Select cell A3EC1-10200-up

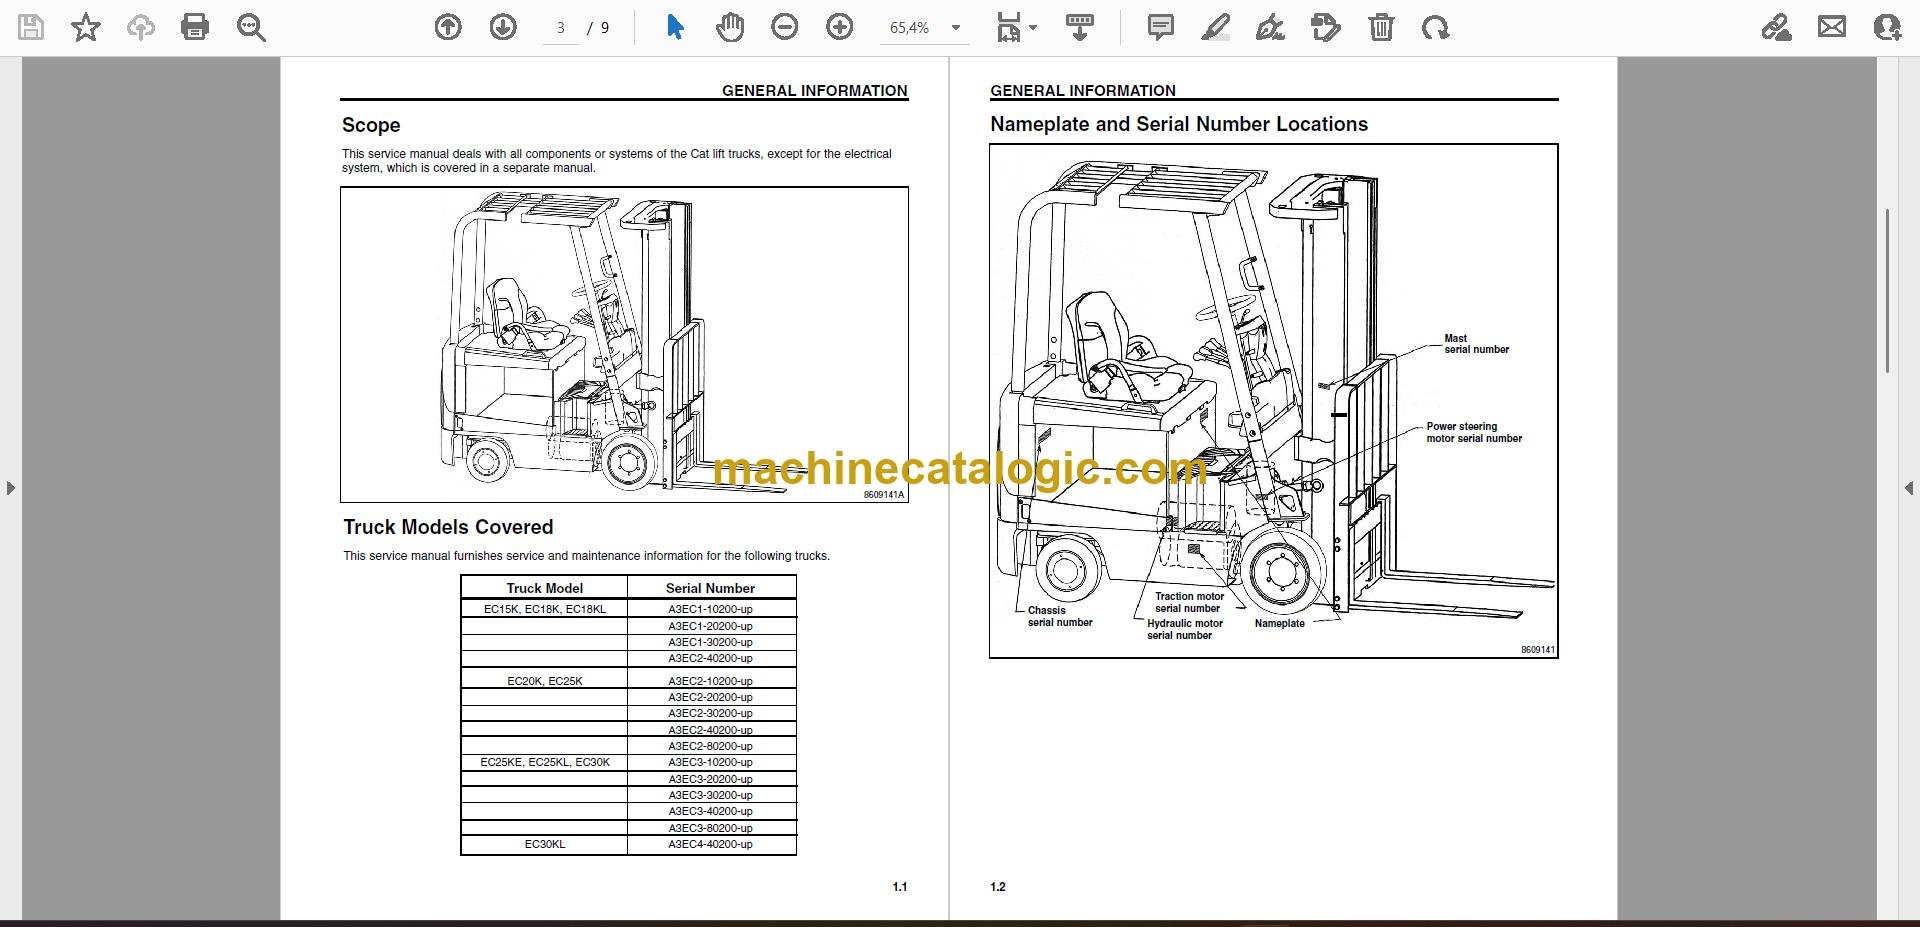click(711, 609)
